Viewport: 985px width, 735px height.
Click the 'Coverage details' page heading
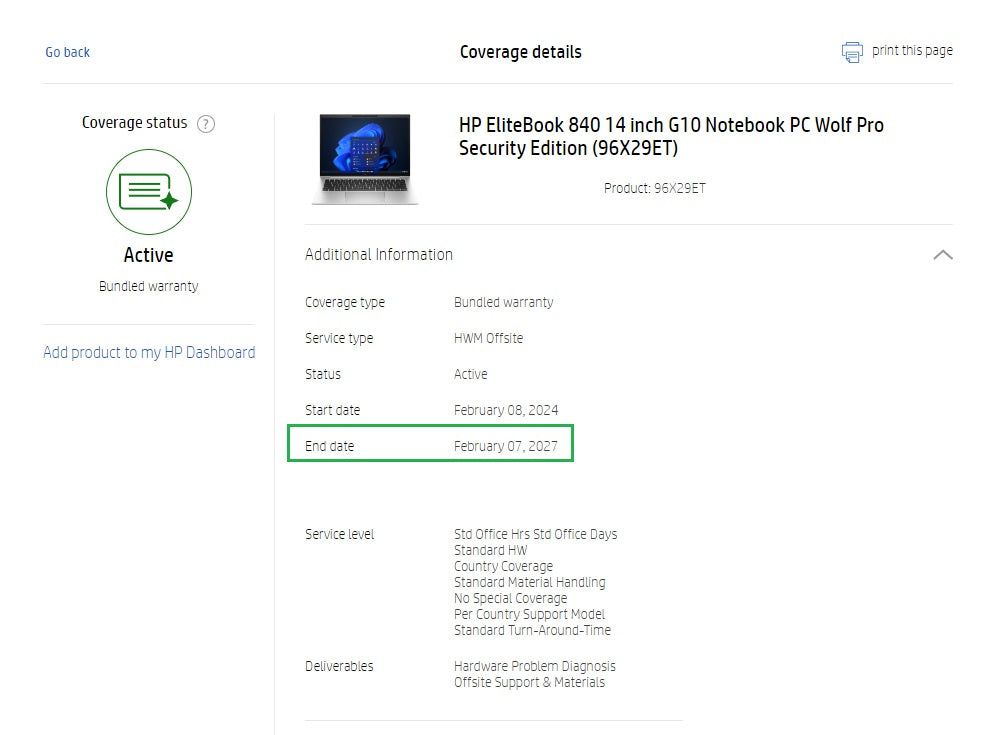521,52
